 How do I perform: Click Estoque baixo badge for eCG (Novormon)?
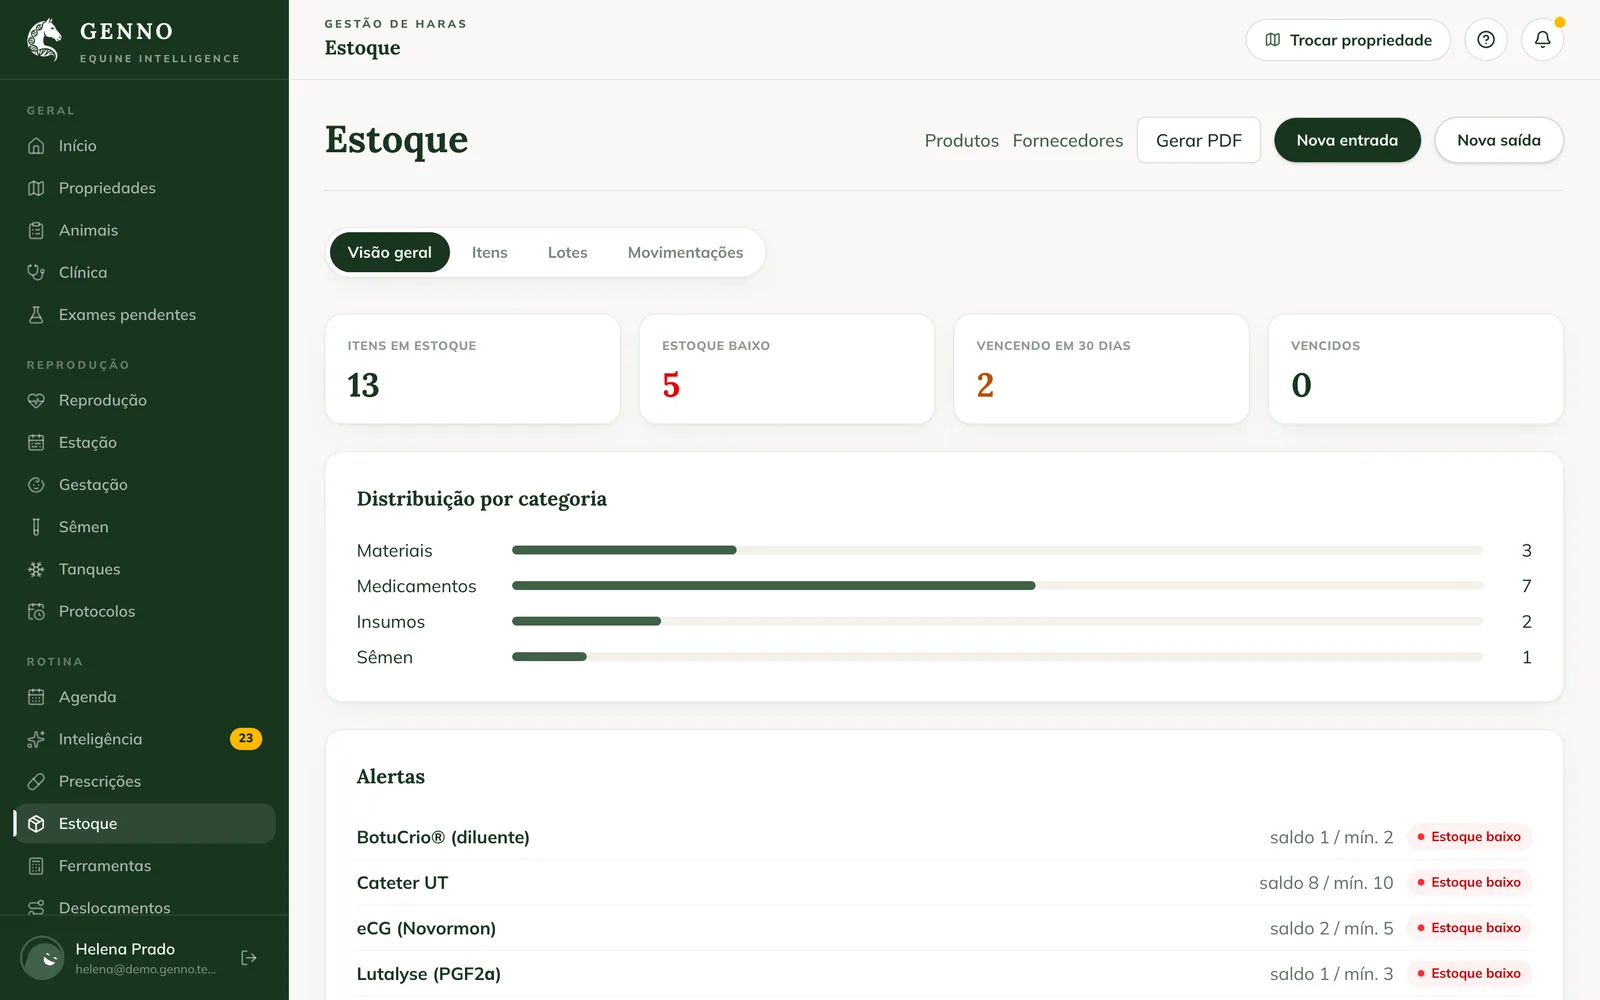pos(1469,928)
